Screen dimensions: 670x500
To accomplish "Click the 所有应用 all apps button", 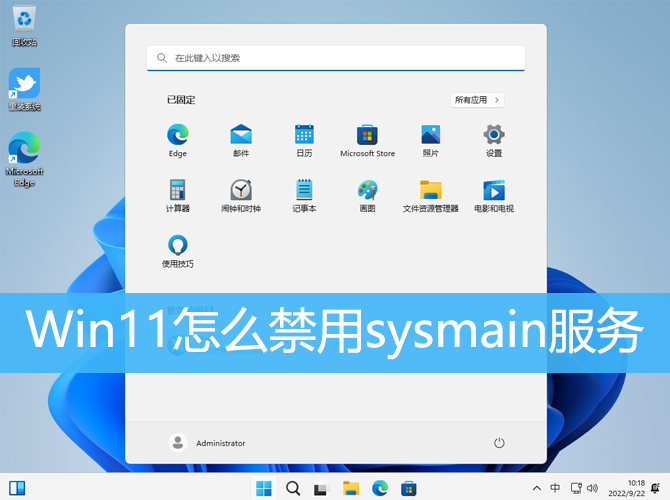I will [477, 100].
